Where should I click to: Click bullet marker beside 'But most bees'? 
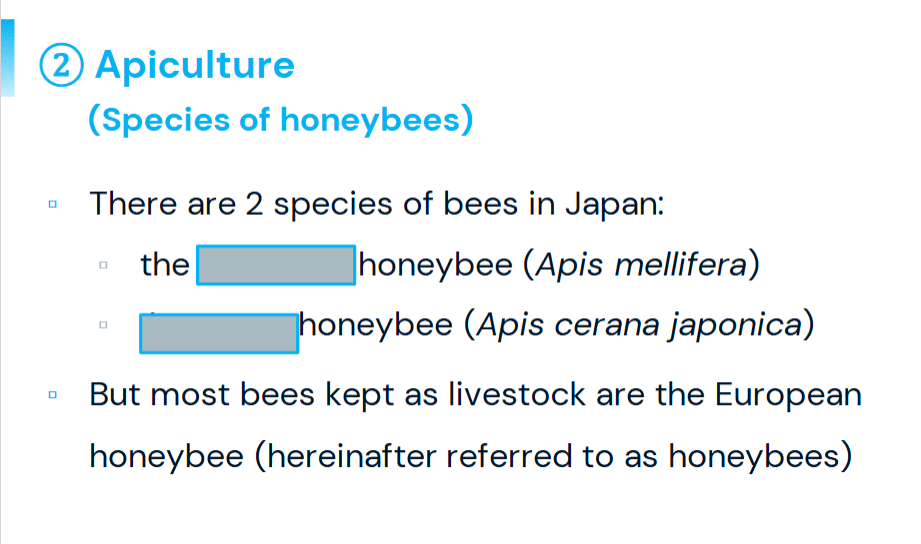click(52, 395)
